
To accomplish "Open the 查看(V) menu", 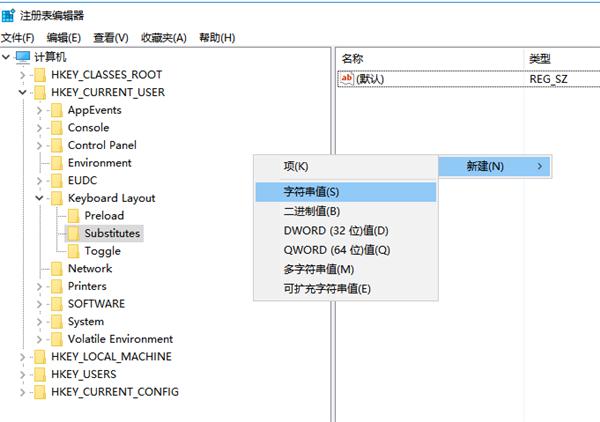I will (x=111, y=38).
